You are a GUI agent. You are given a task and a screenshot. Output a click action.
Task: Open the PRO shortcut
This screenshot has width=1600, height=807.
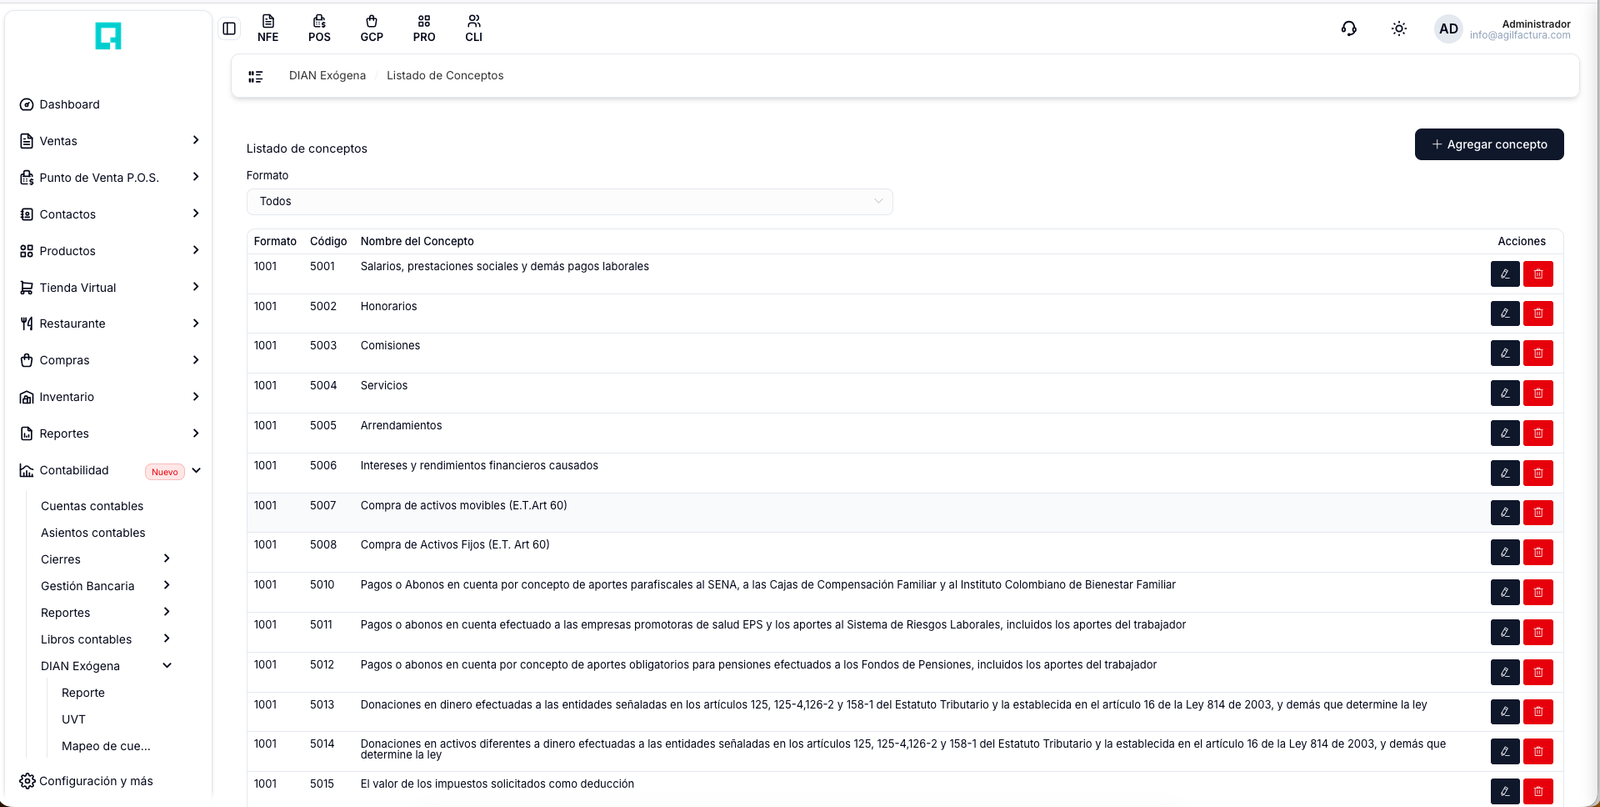click(x=424, y=29)
